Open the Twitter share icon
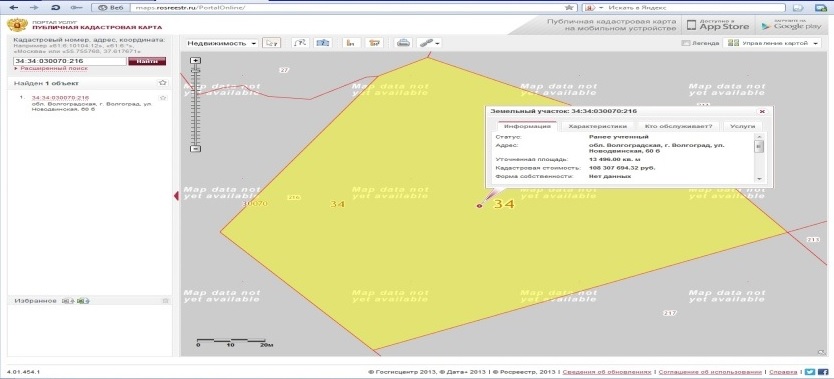This screenshot has height=379, width=834. pos(810,372)
